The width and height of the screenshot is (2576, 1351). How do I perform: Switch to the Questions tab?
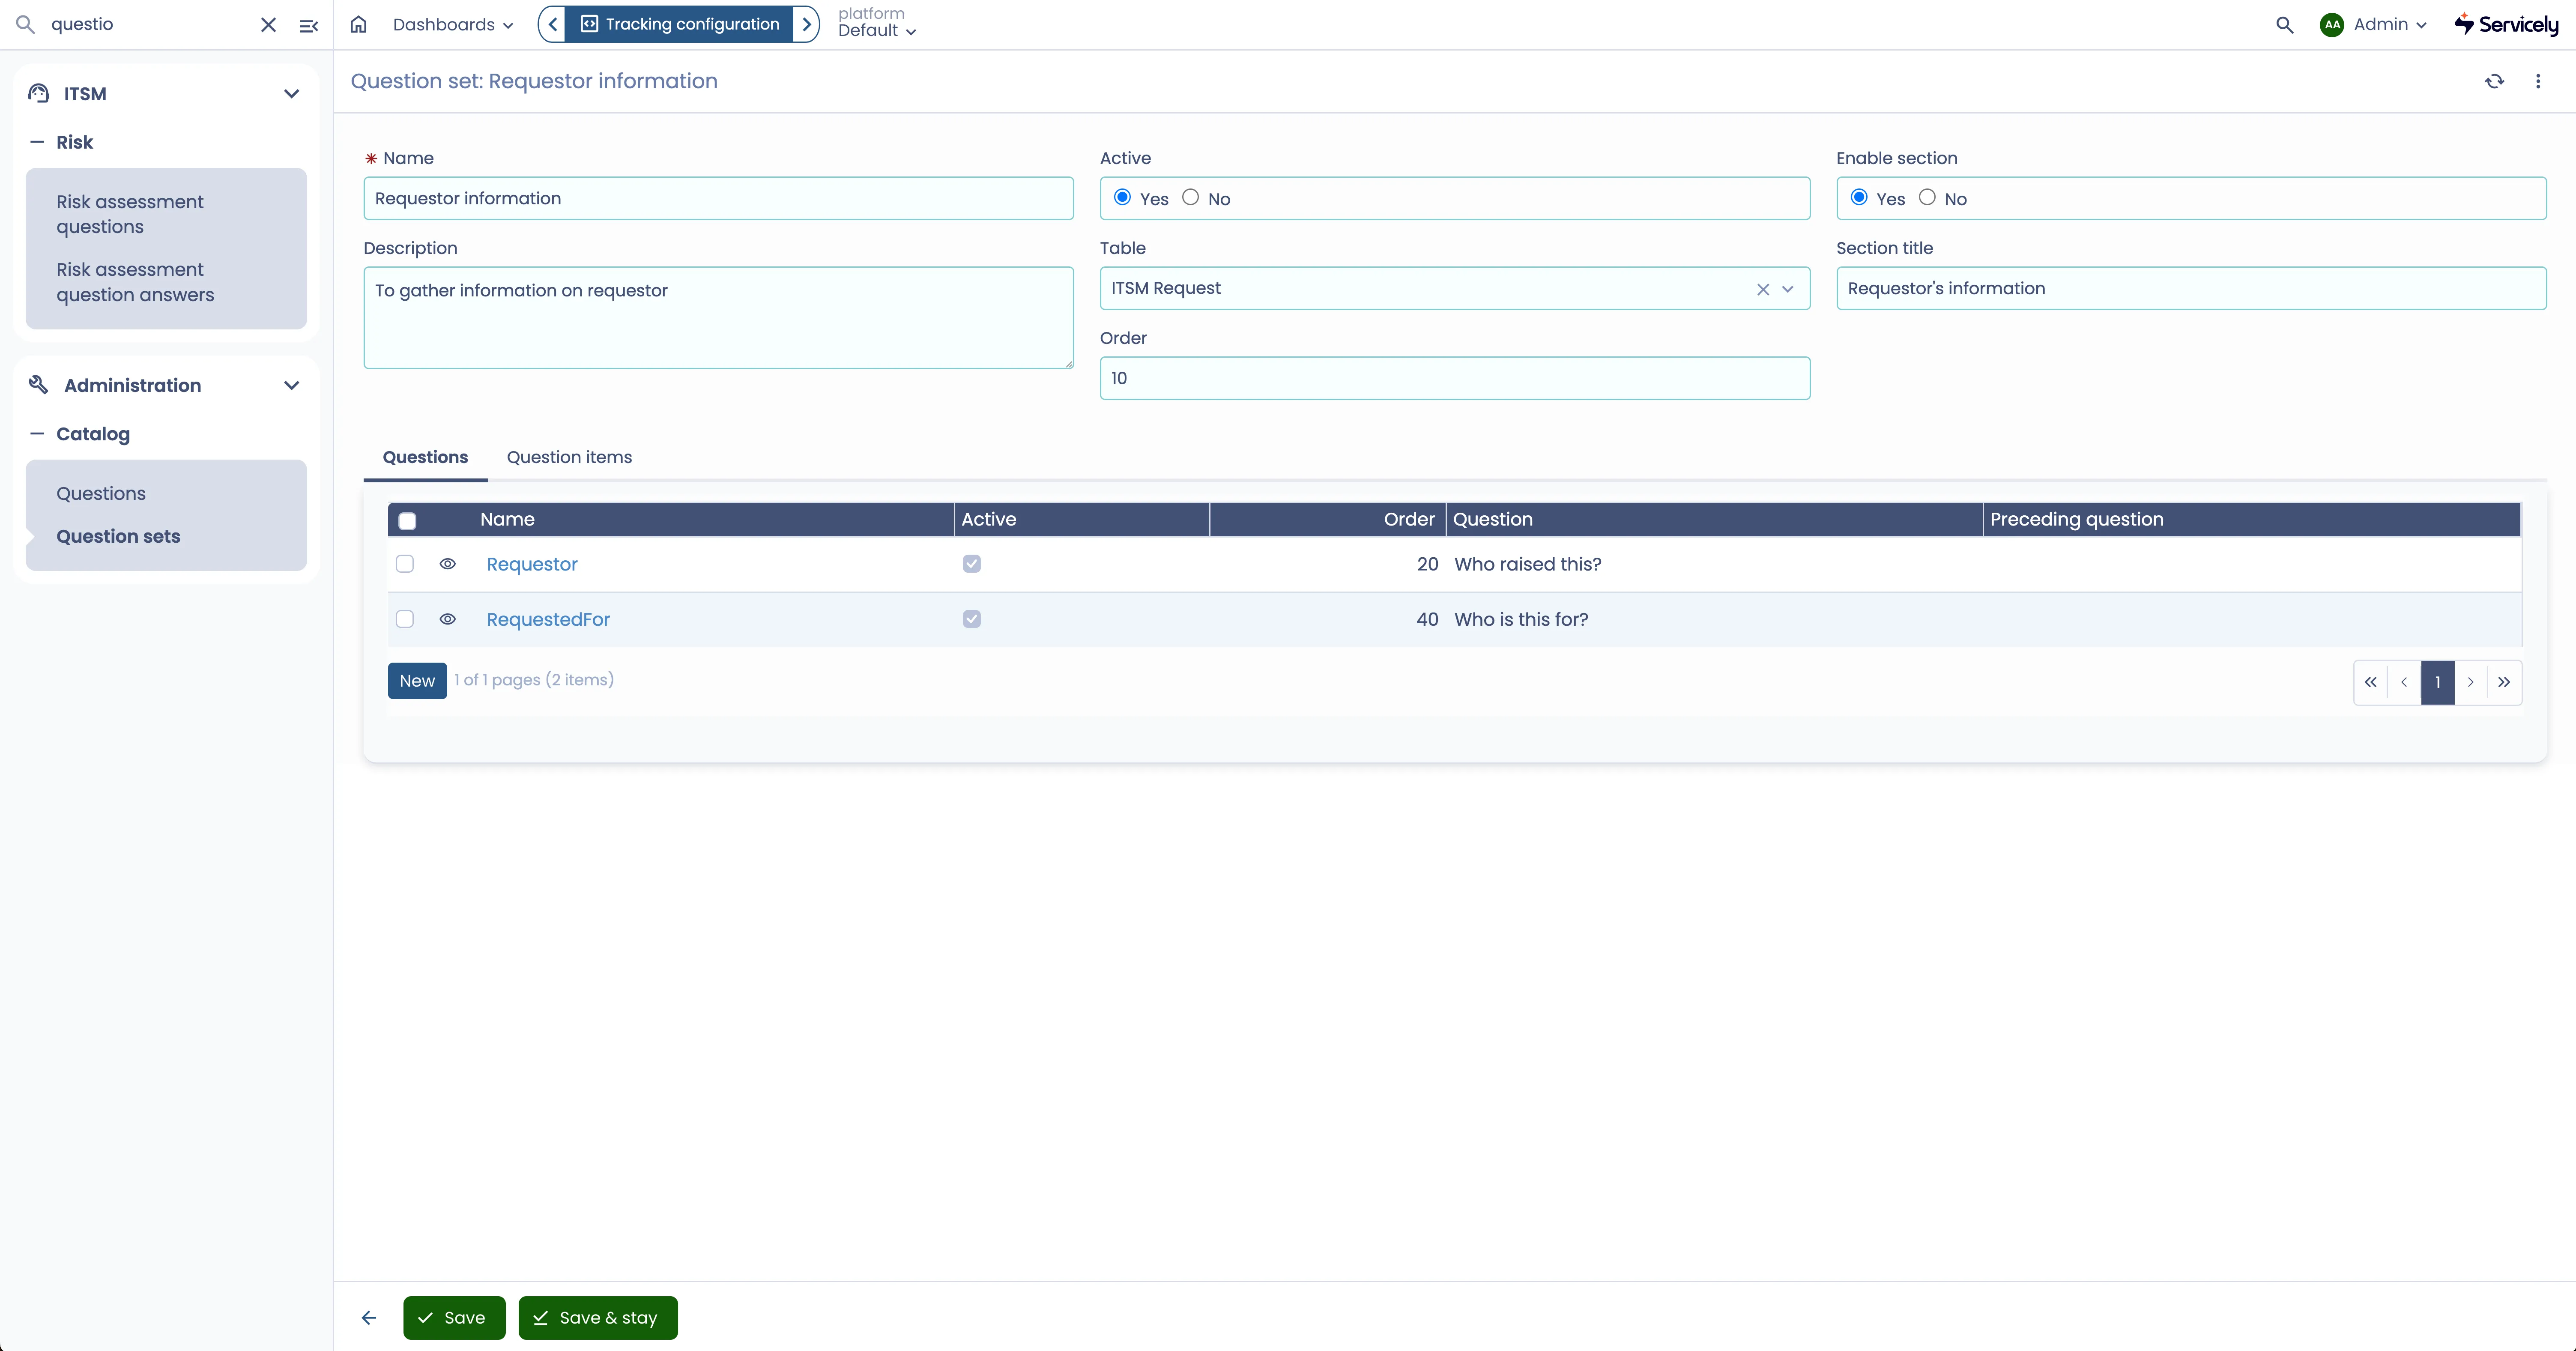point(425,457)
